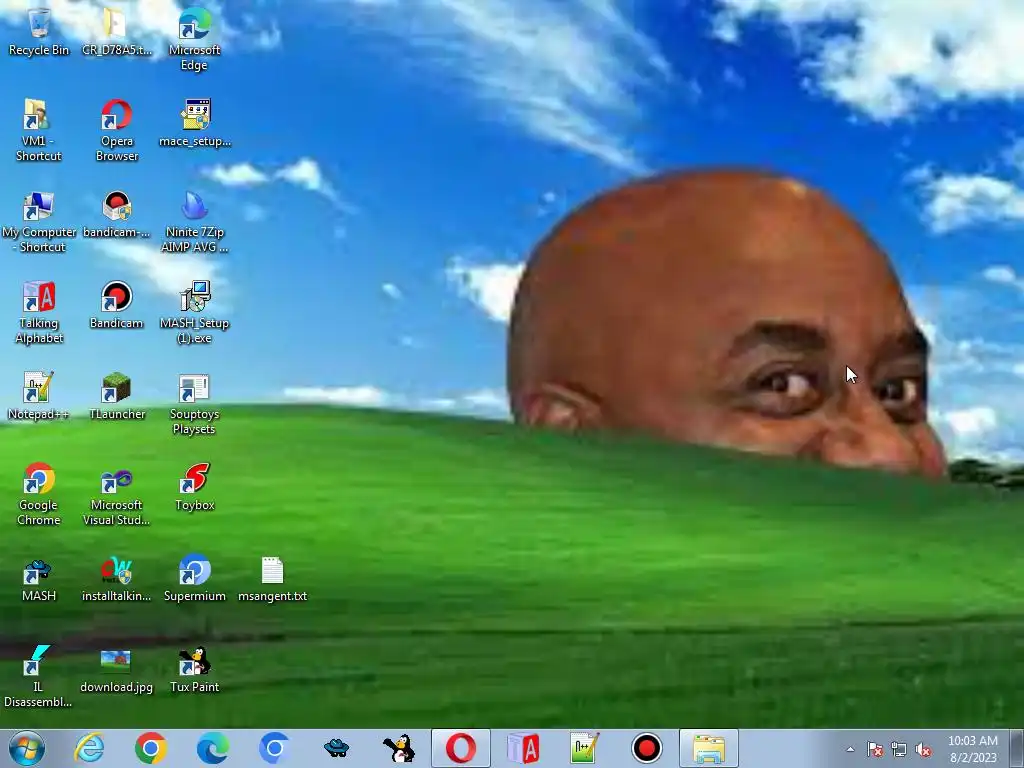Select the msangent.txt file icon
This screenshot has width=1024, height=768.
pos(272,578)
